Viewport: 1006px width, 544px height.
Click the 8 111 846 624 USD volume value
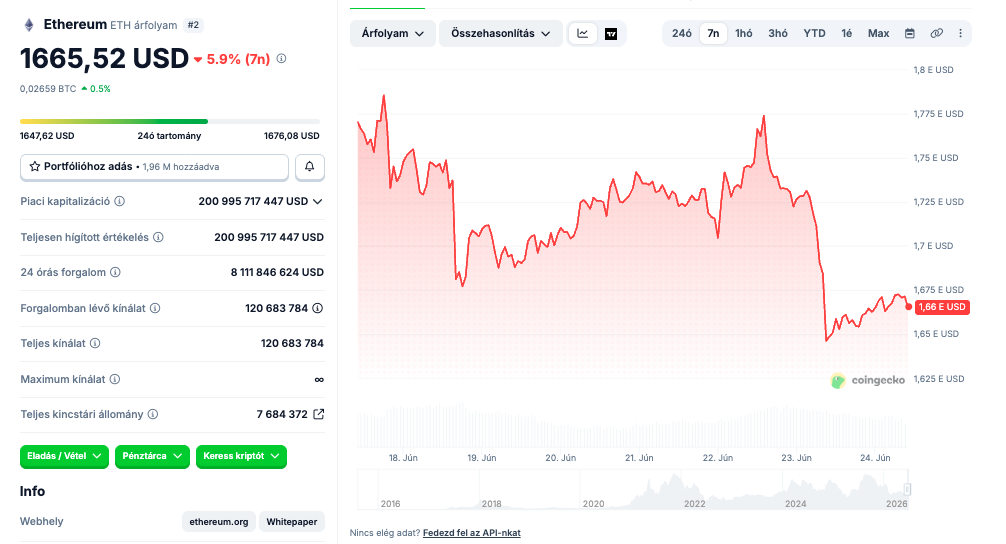point(277,272)
